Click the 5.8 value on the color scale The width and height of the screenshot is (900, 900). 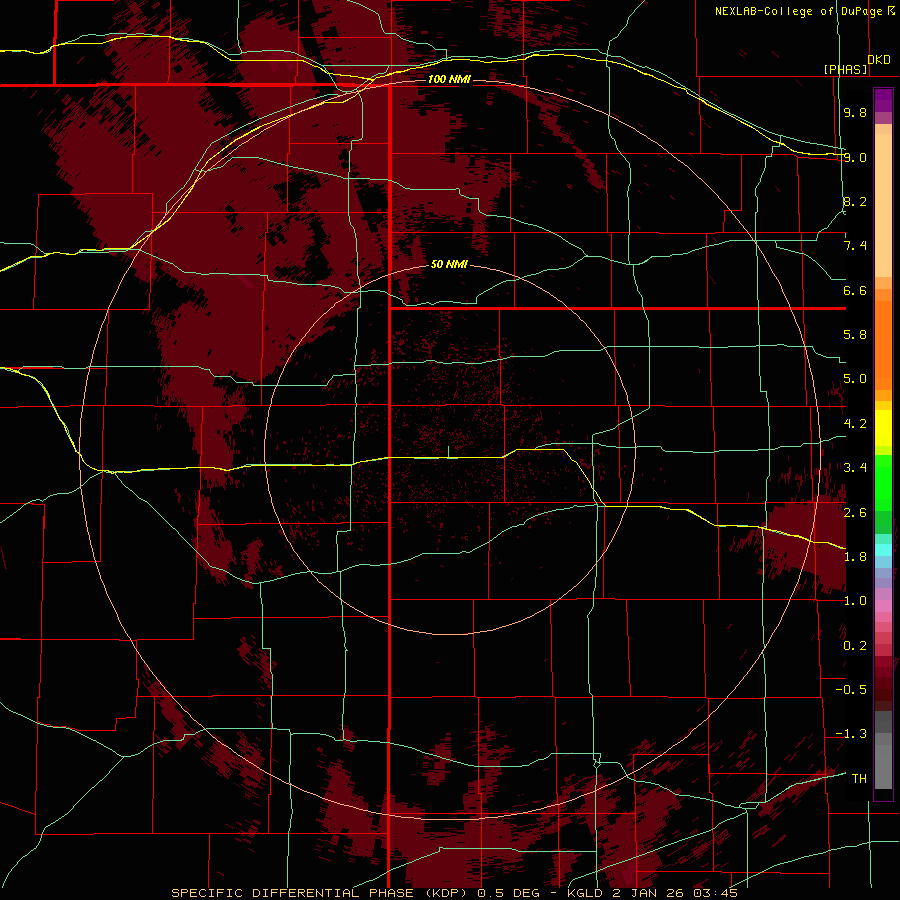(x=855, y=335)
